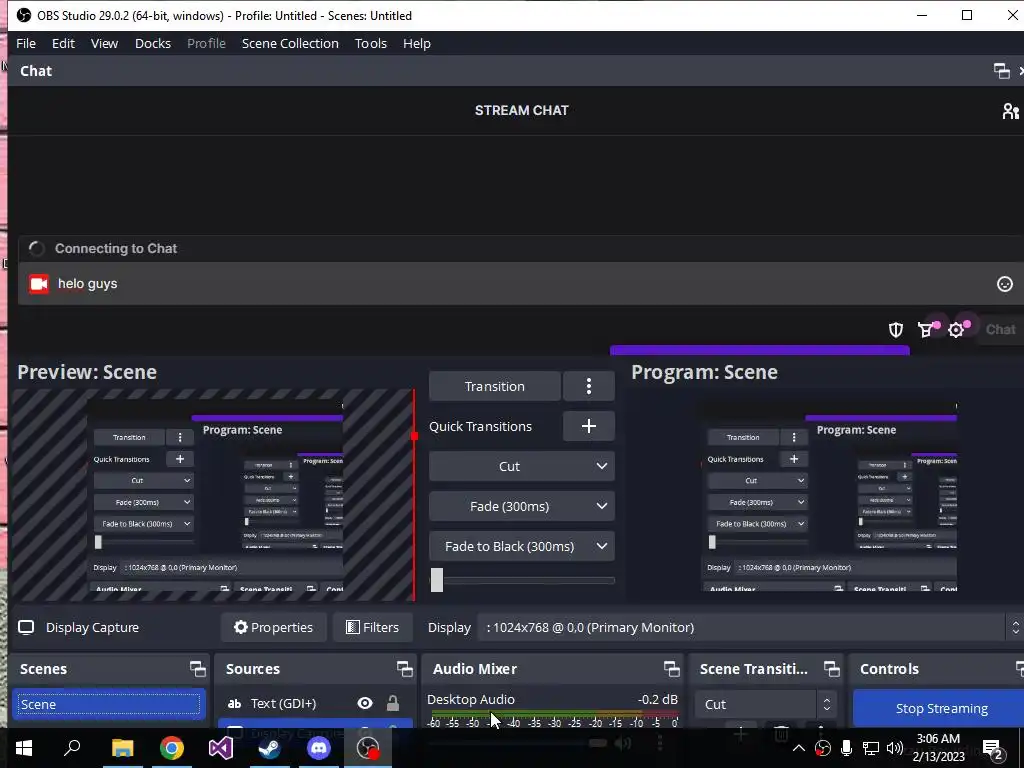Toggle lock on Text (GDI+) source

point(392,703)
